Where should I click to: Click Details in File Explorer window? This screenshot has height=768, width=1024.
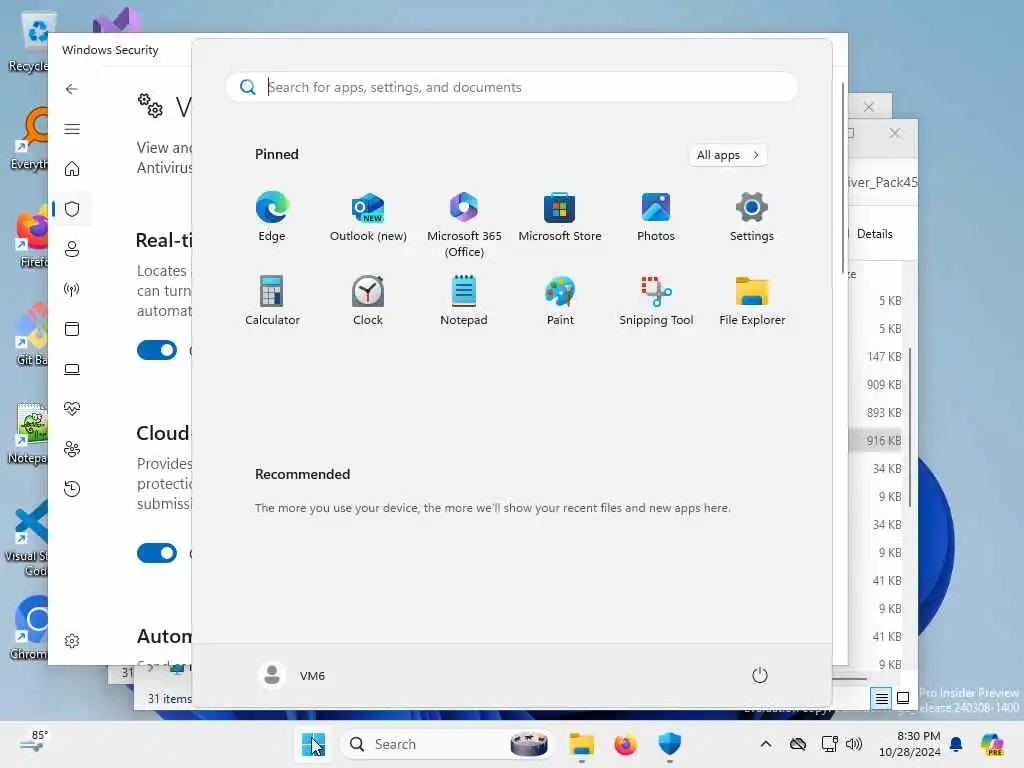pos(874,234)
